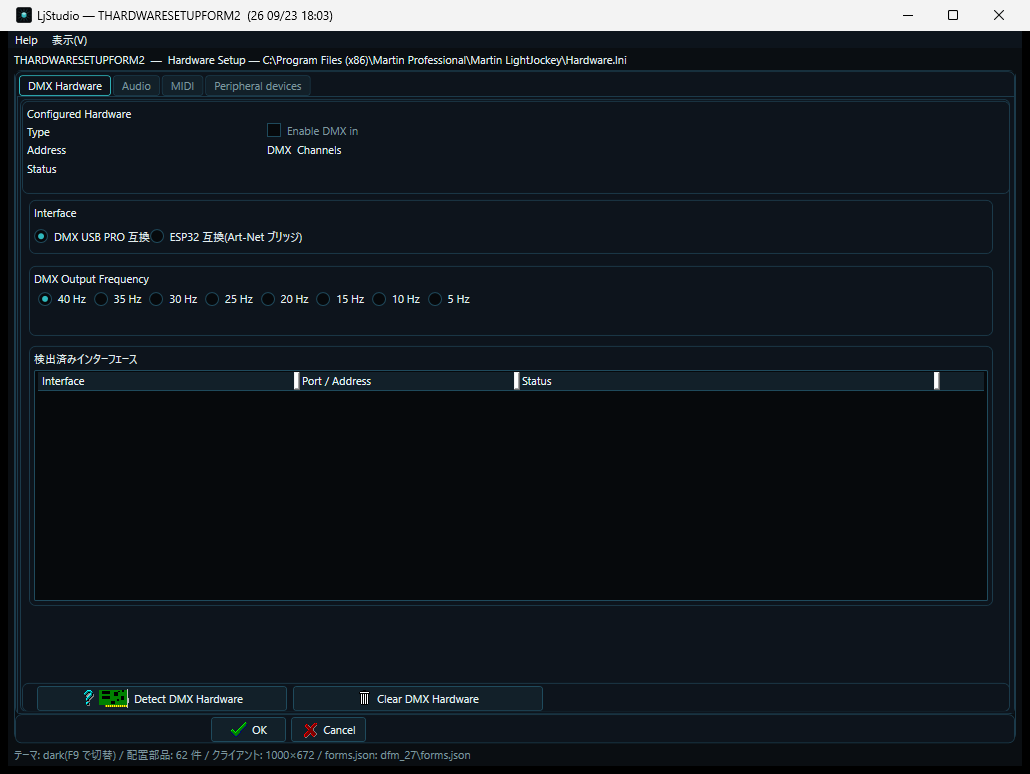Open the Peripheral devices tab

[x=258, y=86]
